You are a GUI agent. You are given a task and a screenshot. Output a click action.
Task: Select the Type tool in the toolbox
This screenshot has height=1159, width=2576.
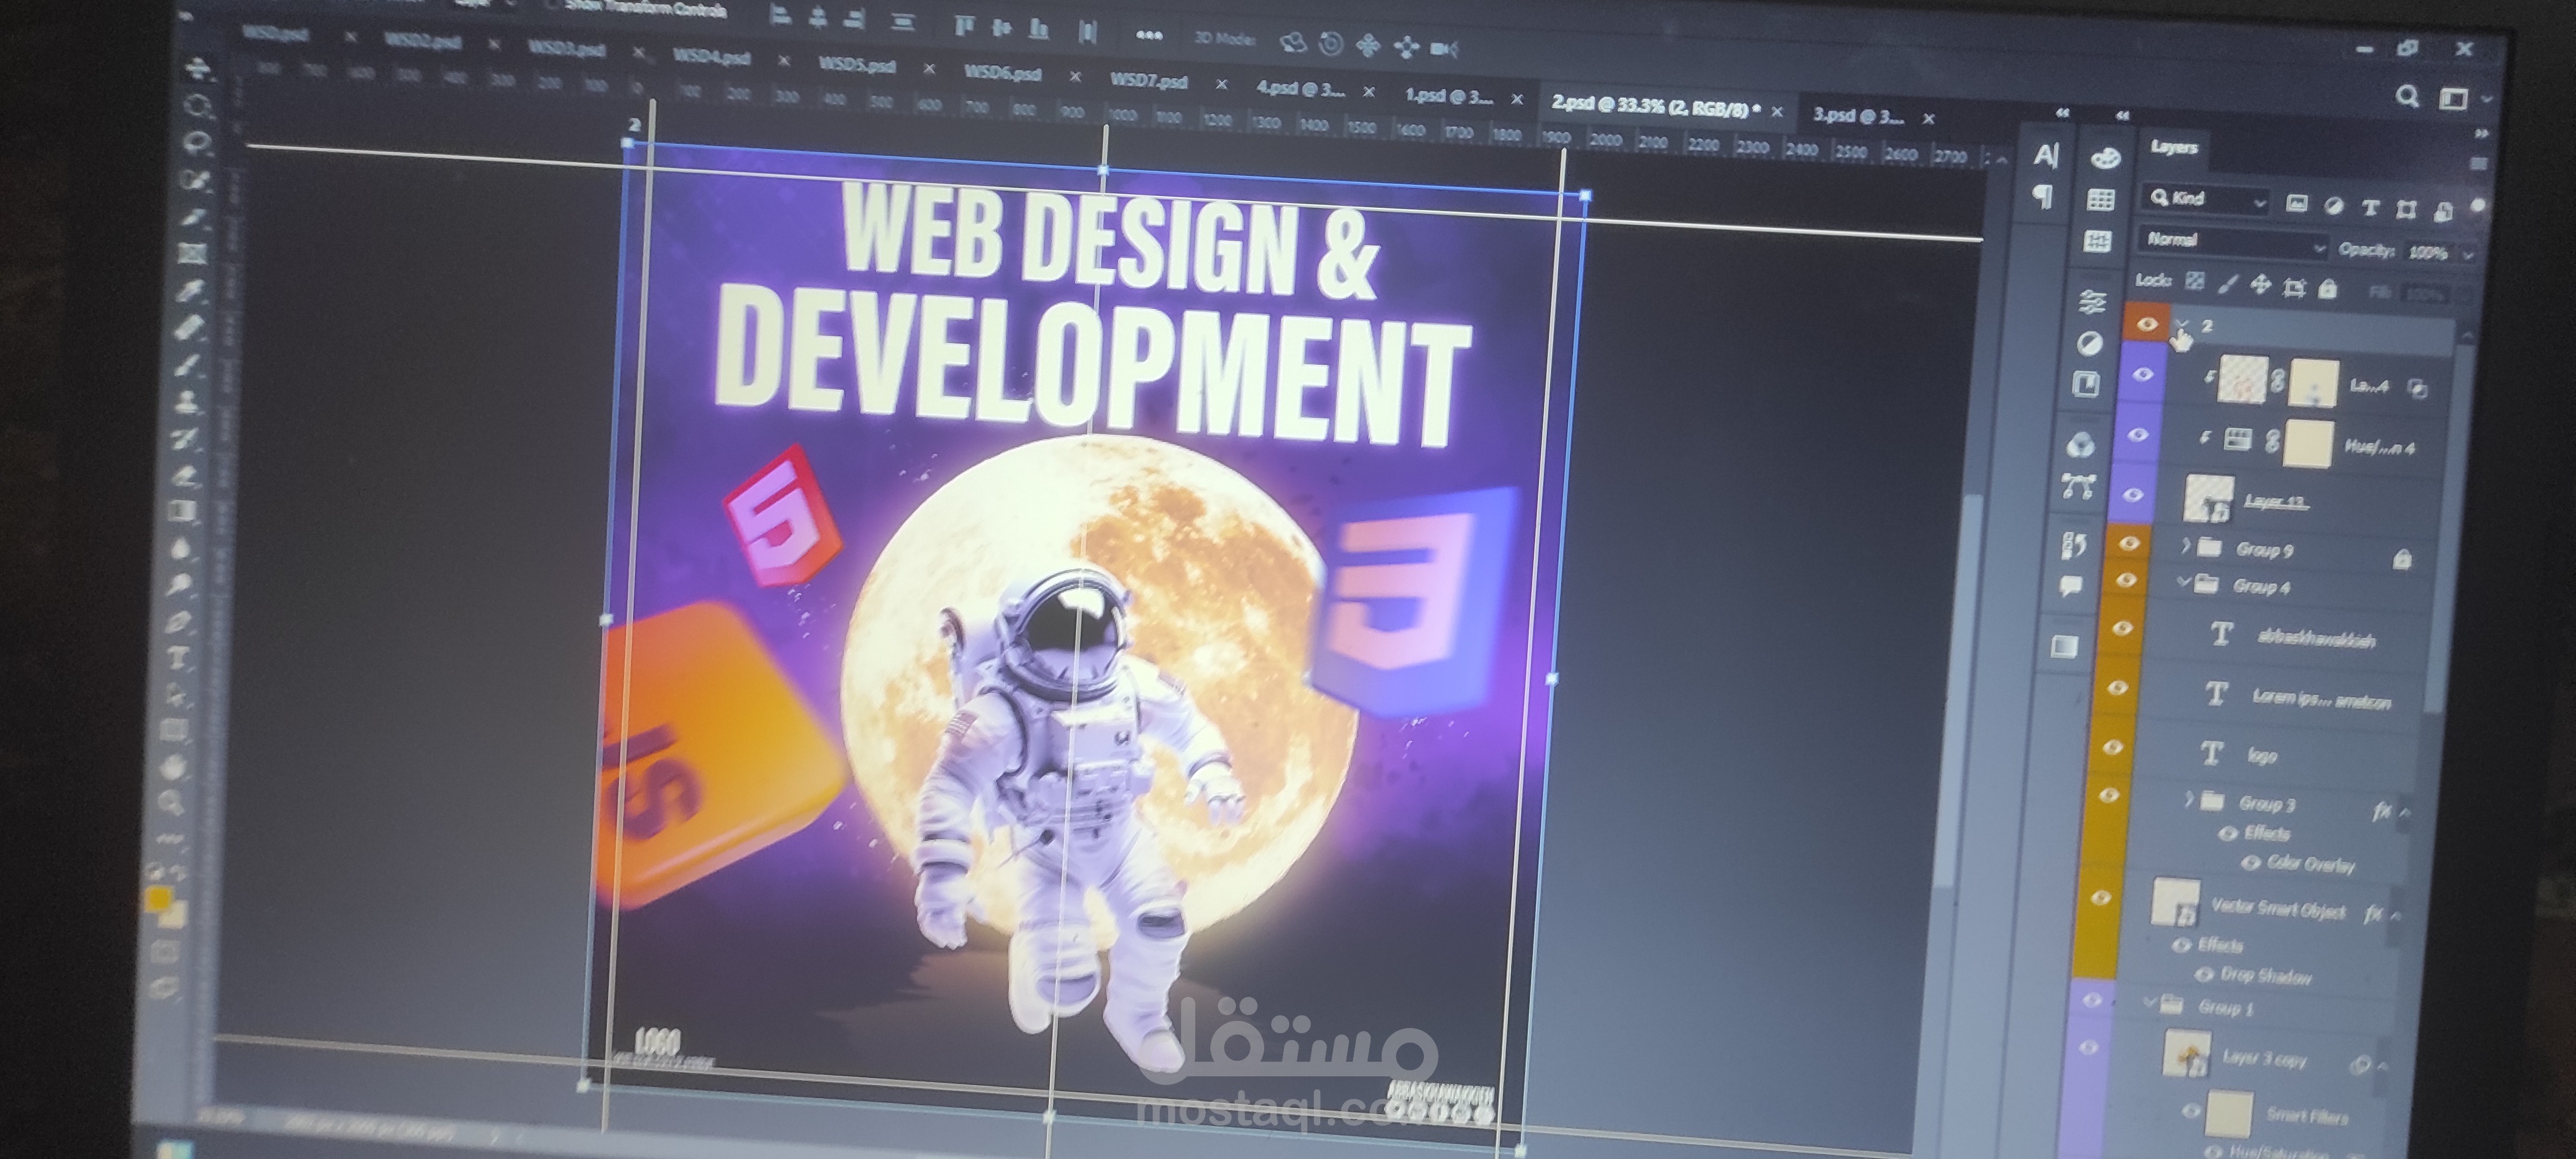[179, 659]
